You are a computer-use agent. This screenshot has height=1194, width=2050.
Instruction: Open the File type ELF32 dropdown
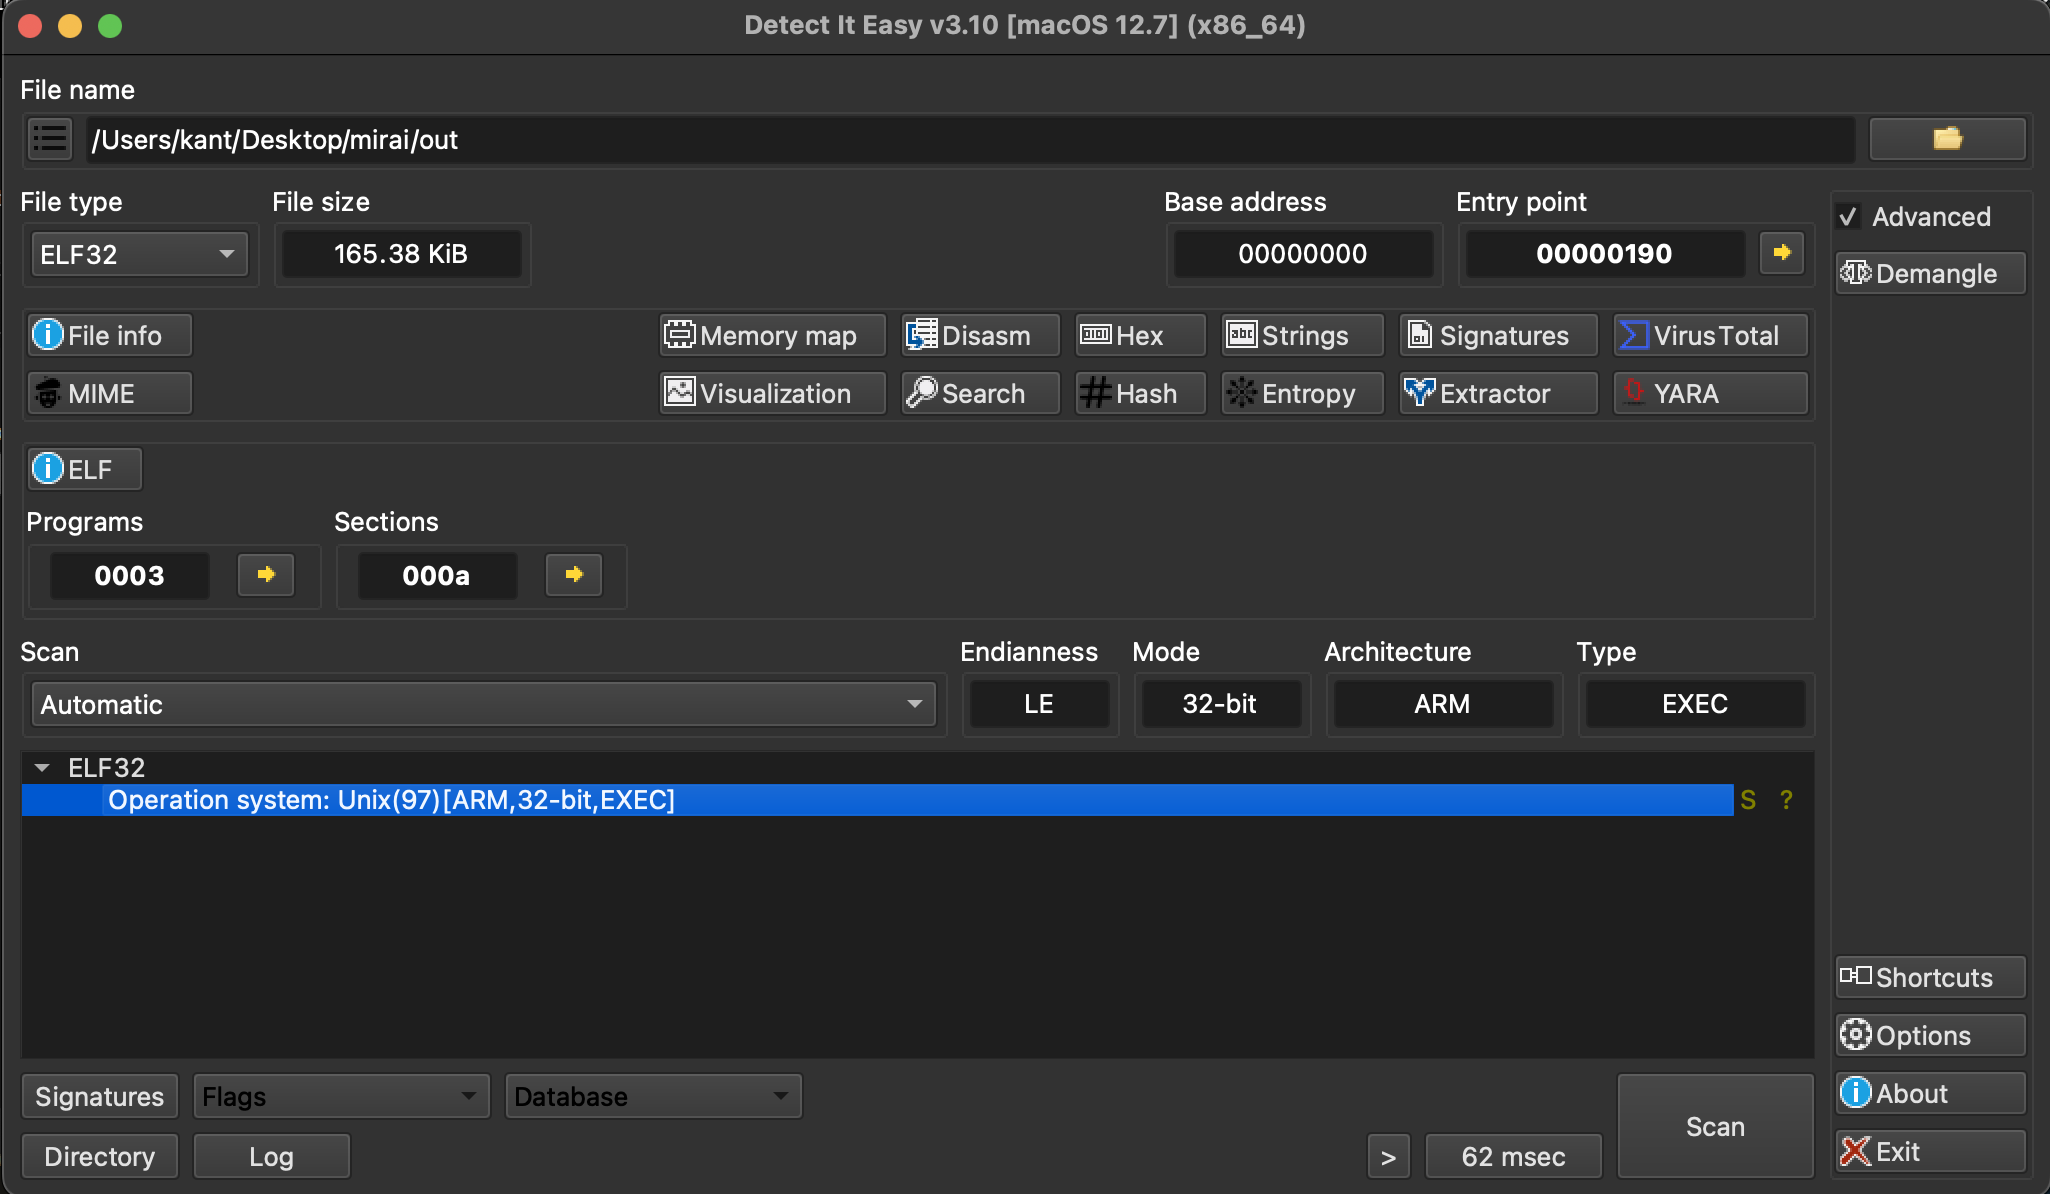[x=139, y=254]
